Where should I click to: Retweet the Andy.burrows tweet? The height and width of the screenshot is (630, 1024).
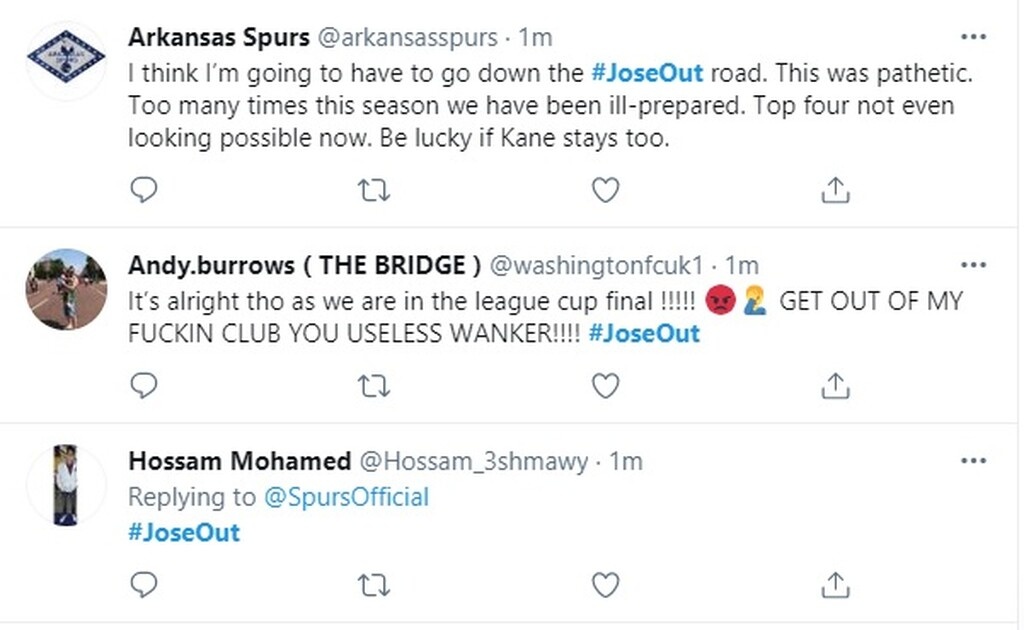pos(374,385)
